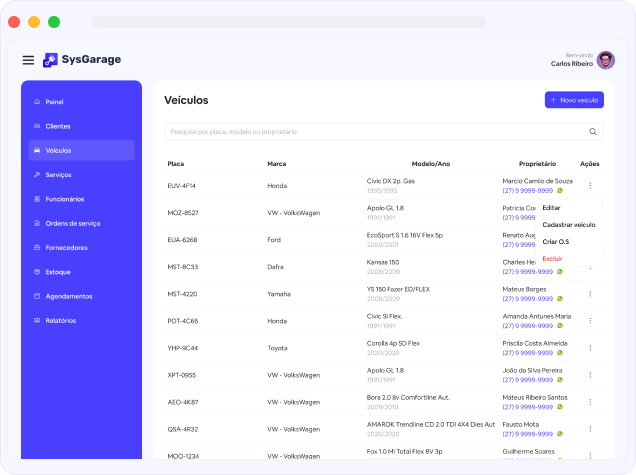
Task: Click the Agendamentos calendar icon in sidebar
Action: click(x=37, y=296)
